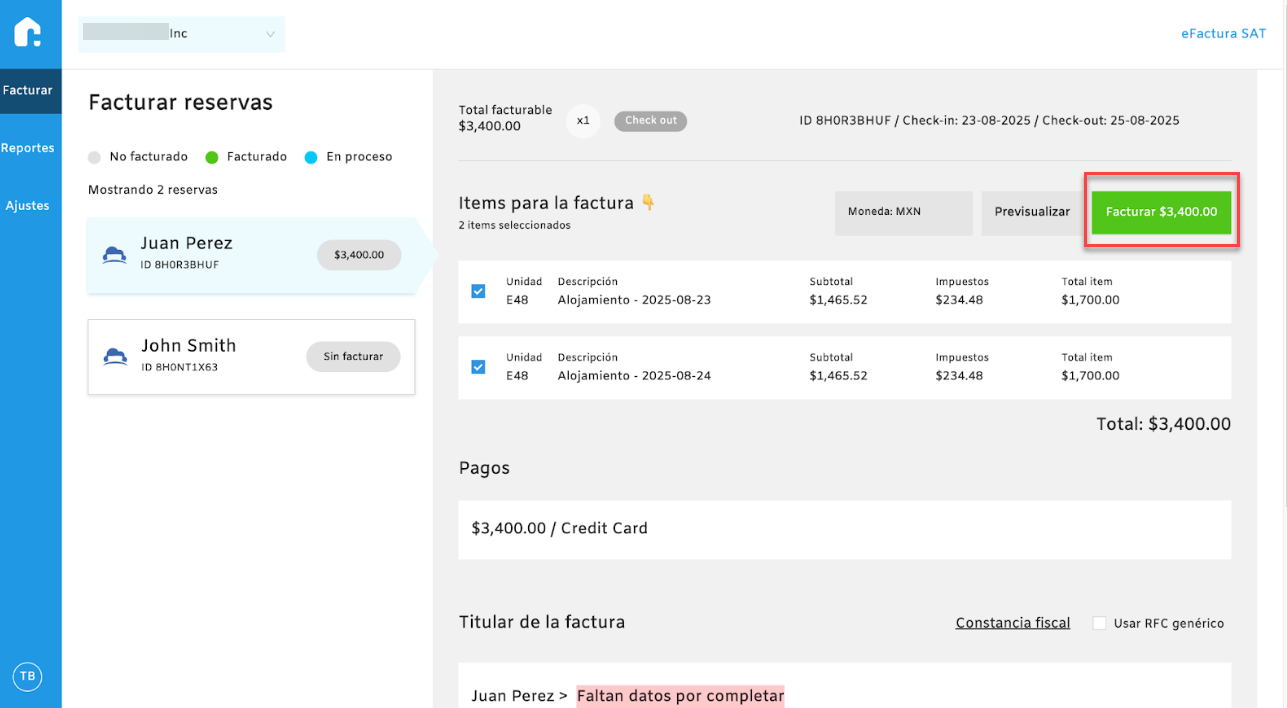1287x708 pixels.
Task: Expand the Faltan datos por completar notice
Action: coord(680,695)
